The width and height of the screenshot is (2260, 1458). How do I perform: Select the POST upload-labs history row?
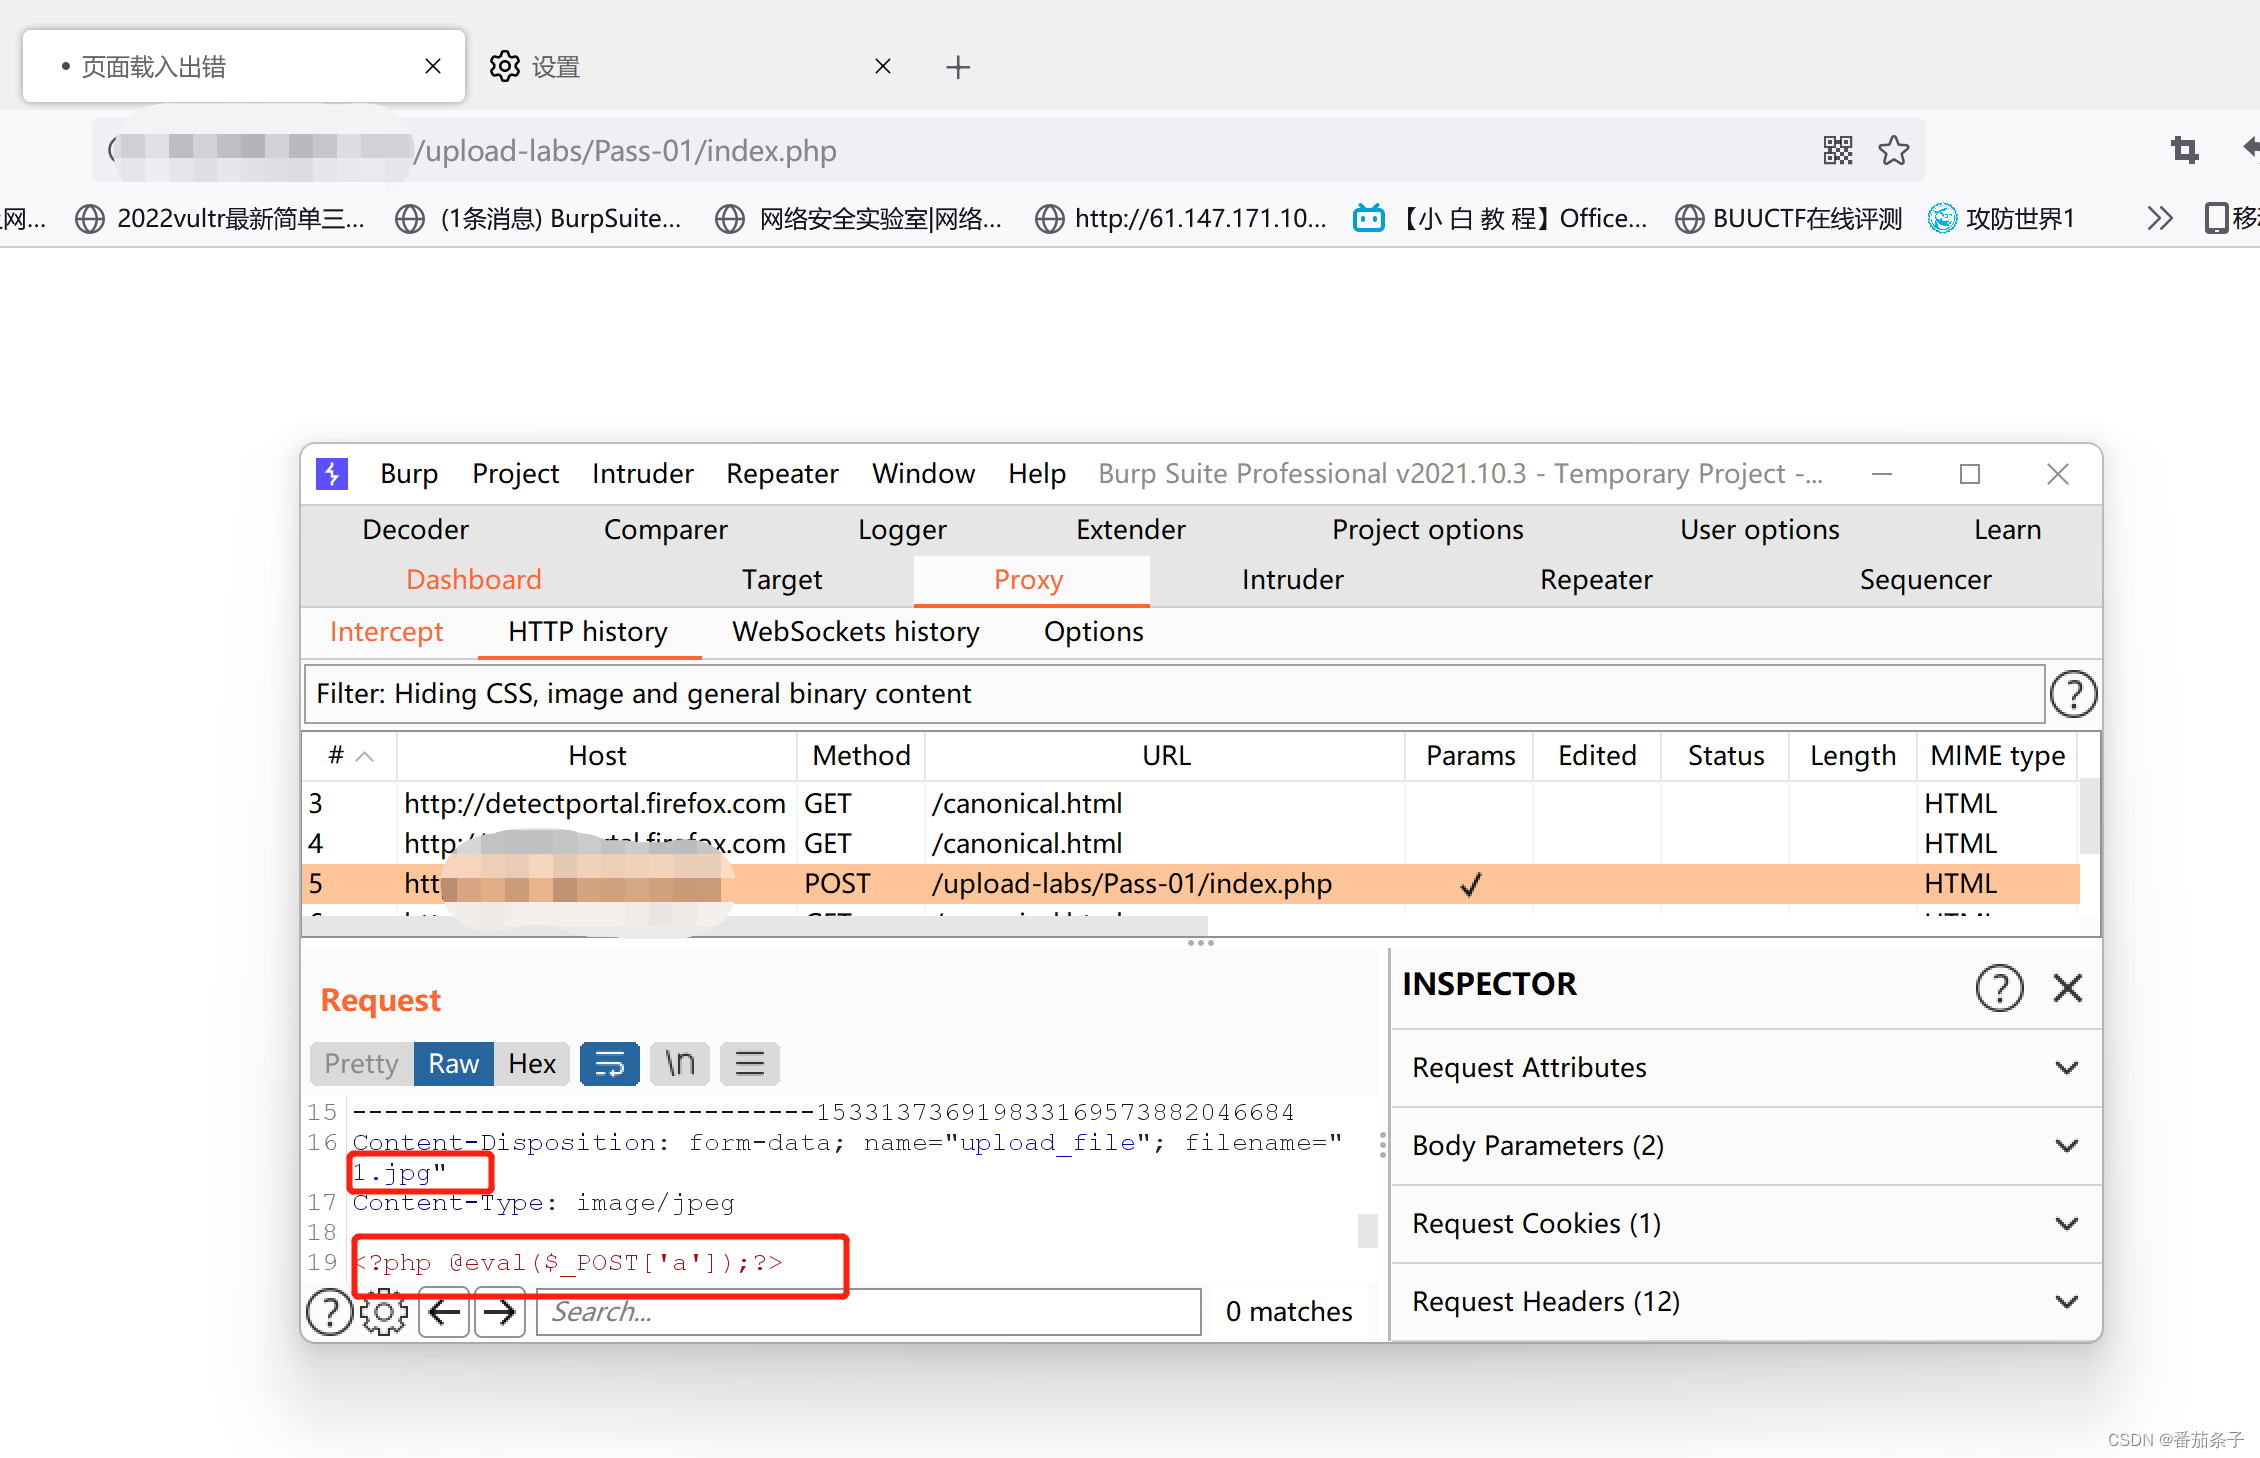click(x=1130, y=884)
